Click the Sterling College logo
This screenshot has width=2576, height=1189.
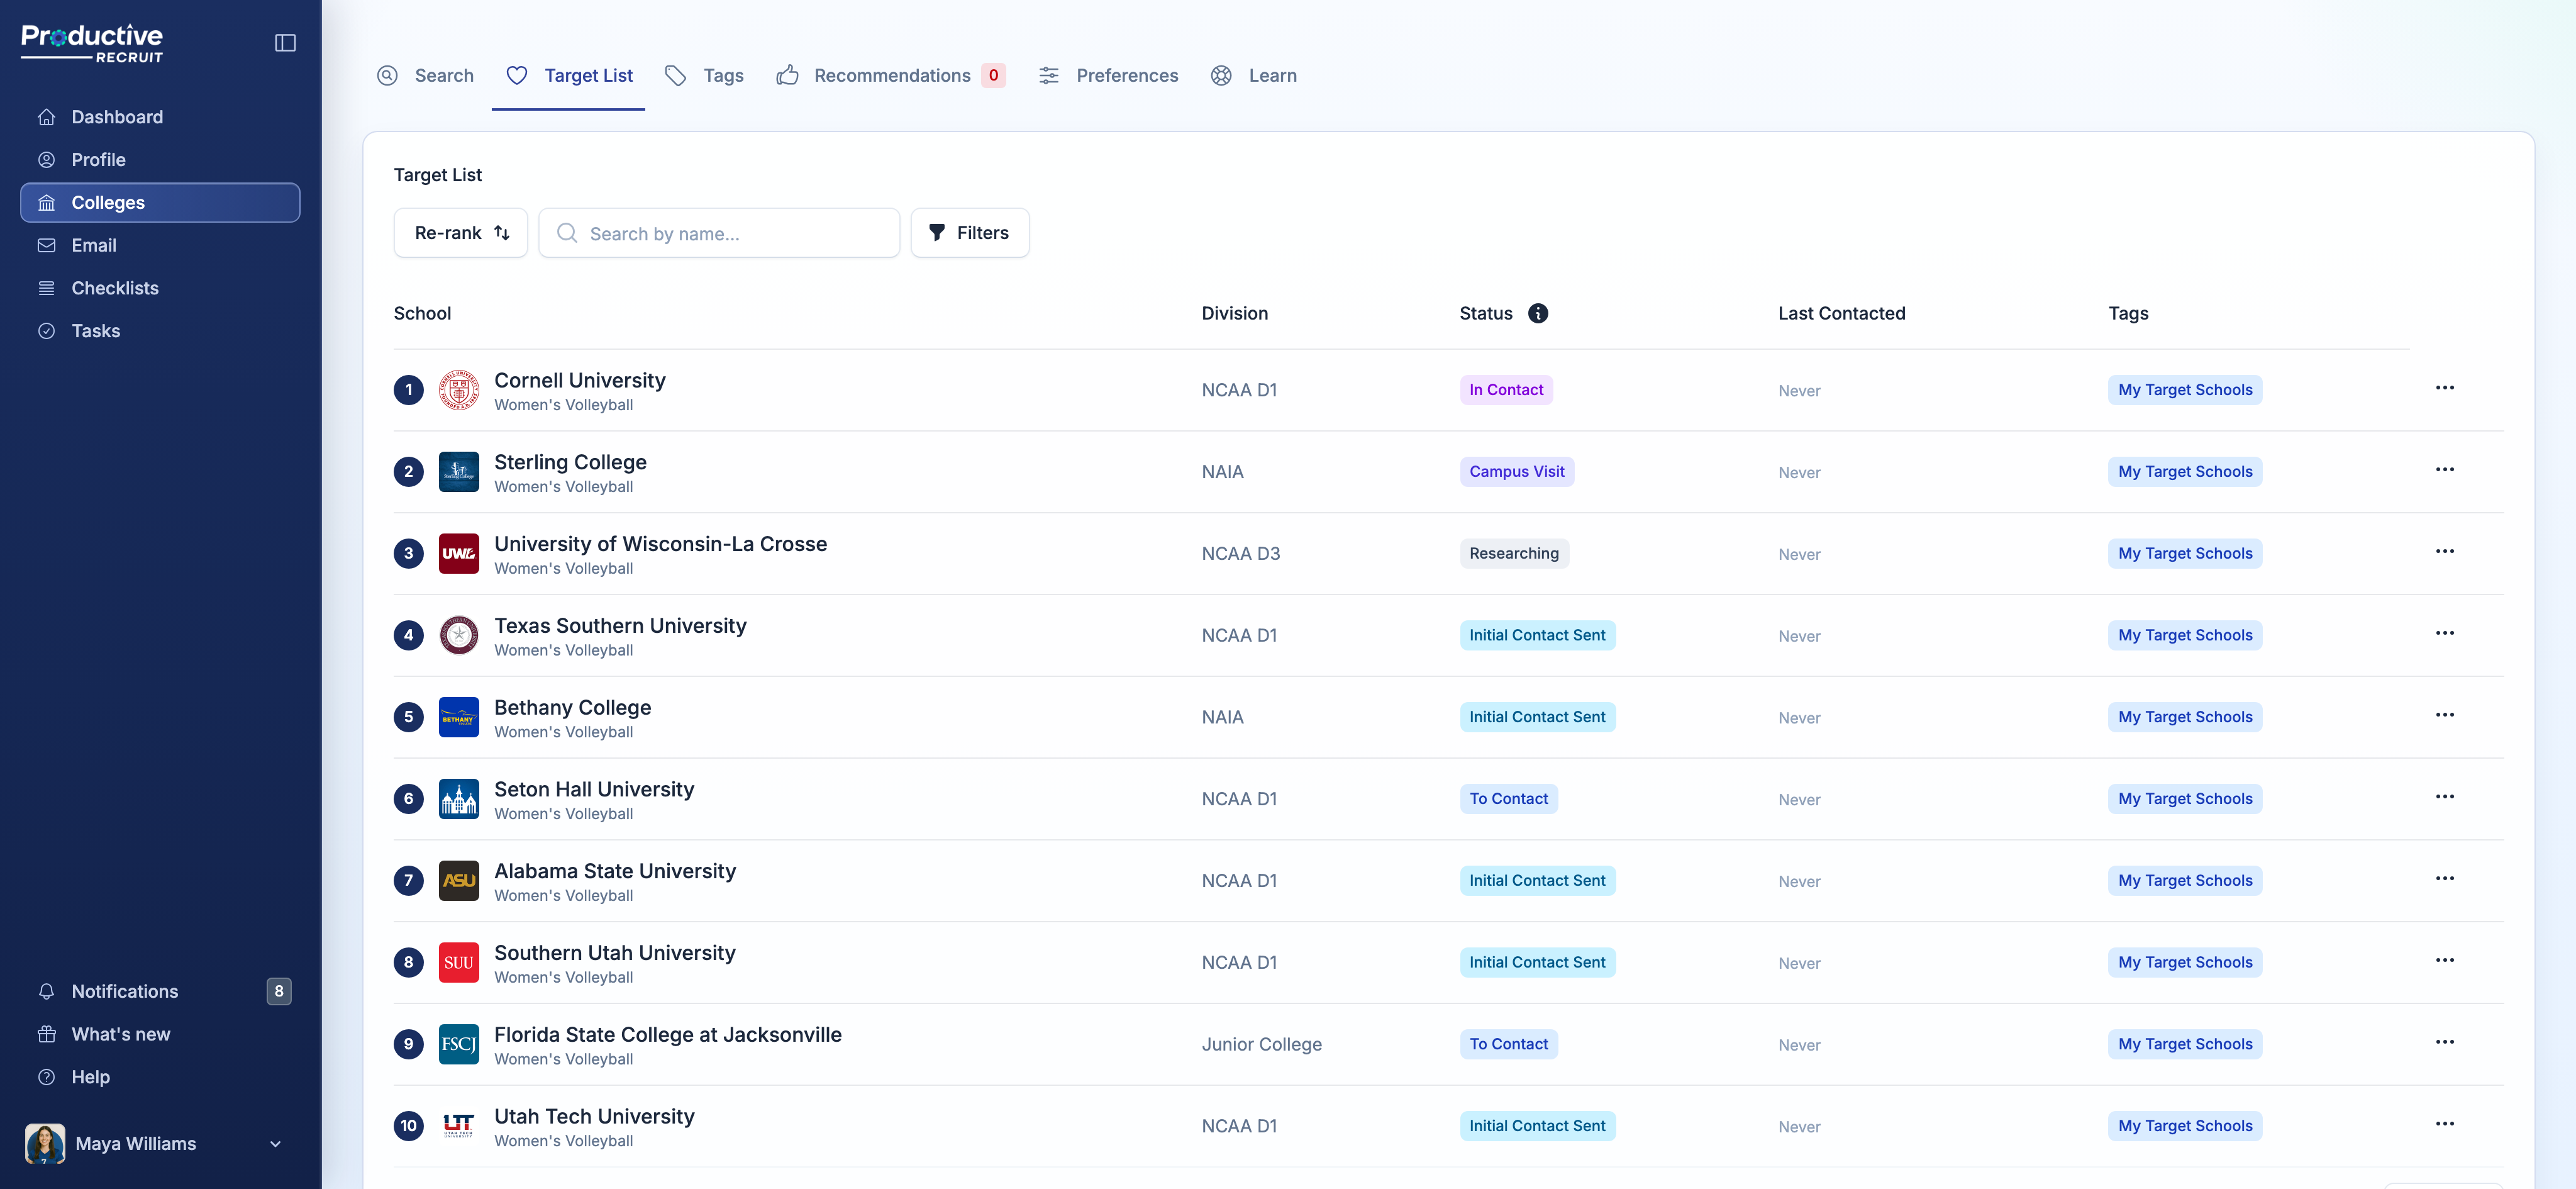pyautogui.click(x=459, y=472)
